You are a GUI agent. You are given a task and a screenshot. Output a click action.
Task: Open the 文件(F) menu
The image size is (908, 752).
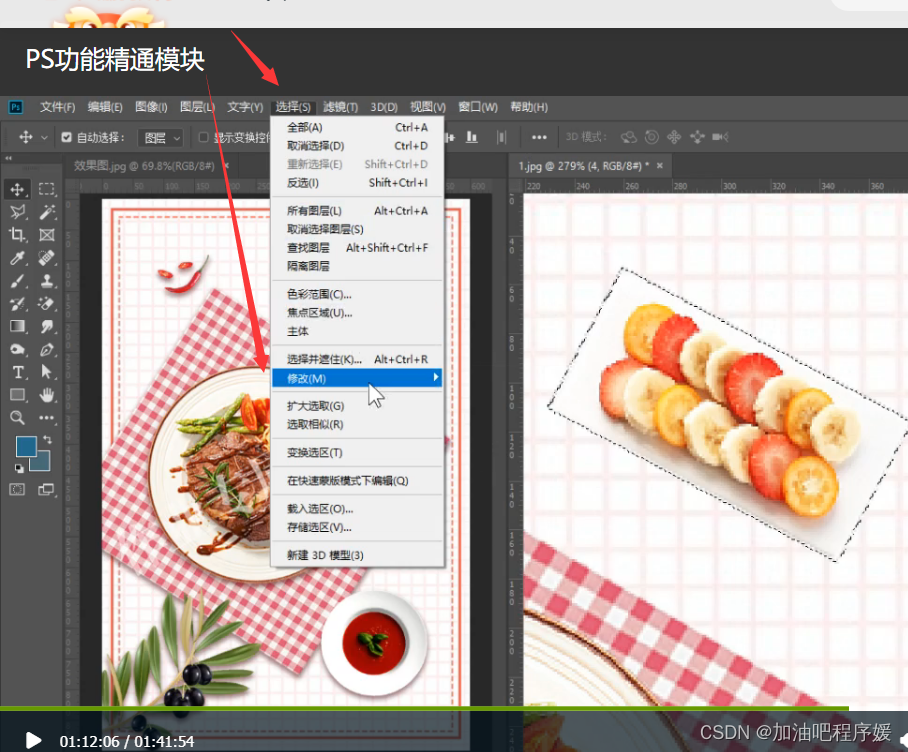[x=57, y=107]
